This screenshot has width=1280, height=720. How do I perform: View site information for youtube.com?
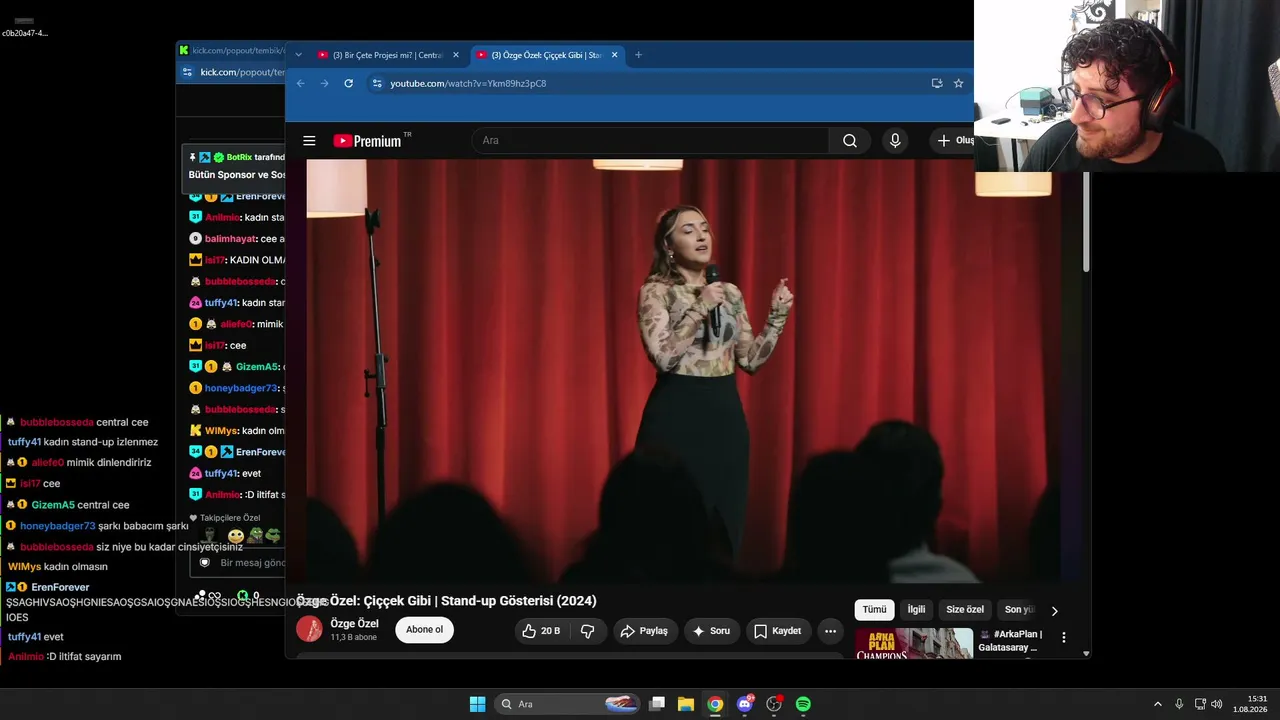pos(377,83)
